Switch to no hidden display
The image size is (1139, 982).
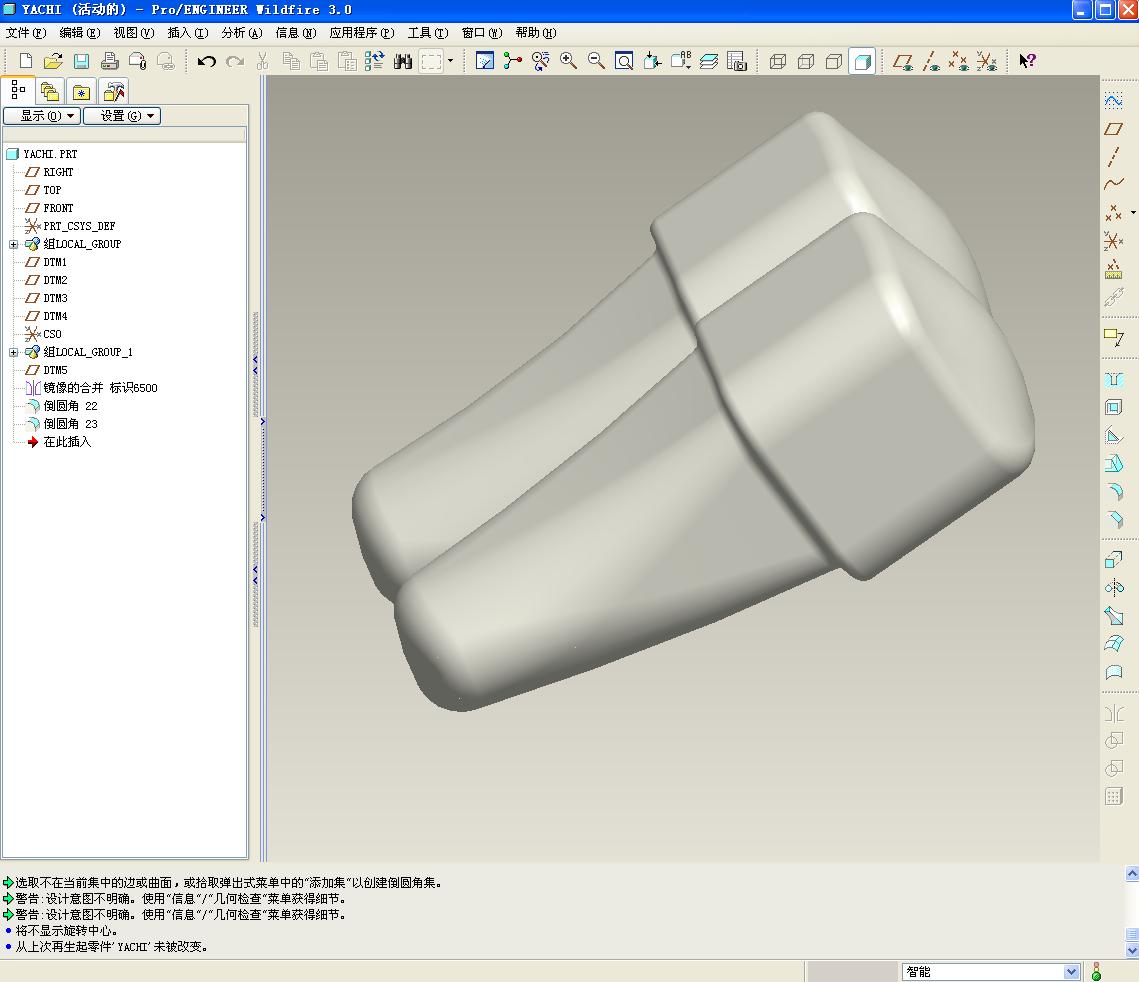tap(834, 61)
